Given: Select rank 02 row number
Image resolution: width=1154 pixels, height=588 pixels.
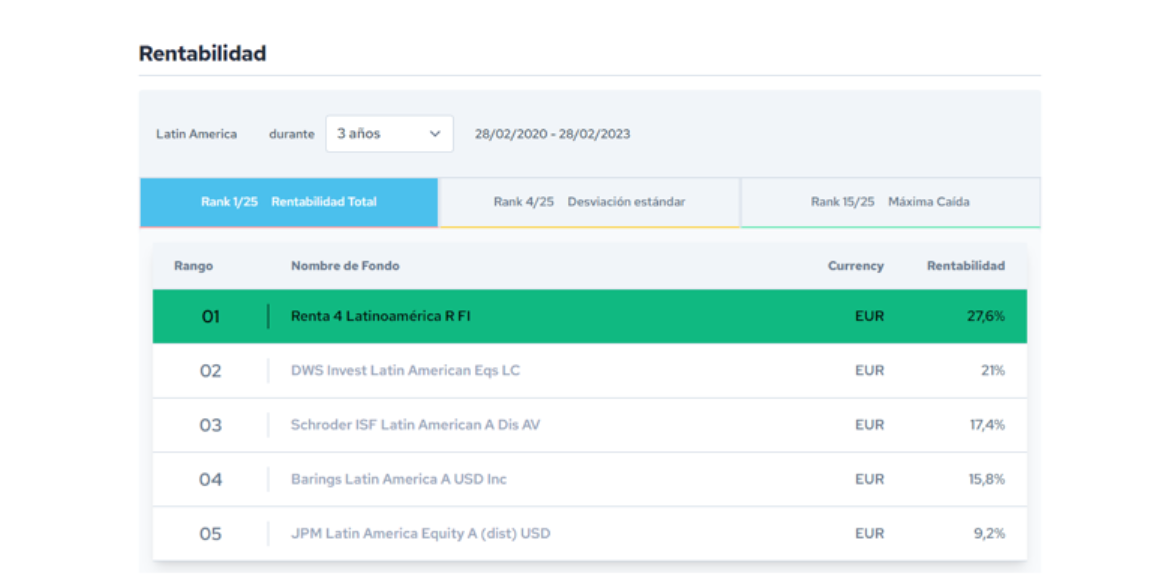Looking at the screenshot, I should 210,371.
